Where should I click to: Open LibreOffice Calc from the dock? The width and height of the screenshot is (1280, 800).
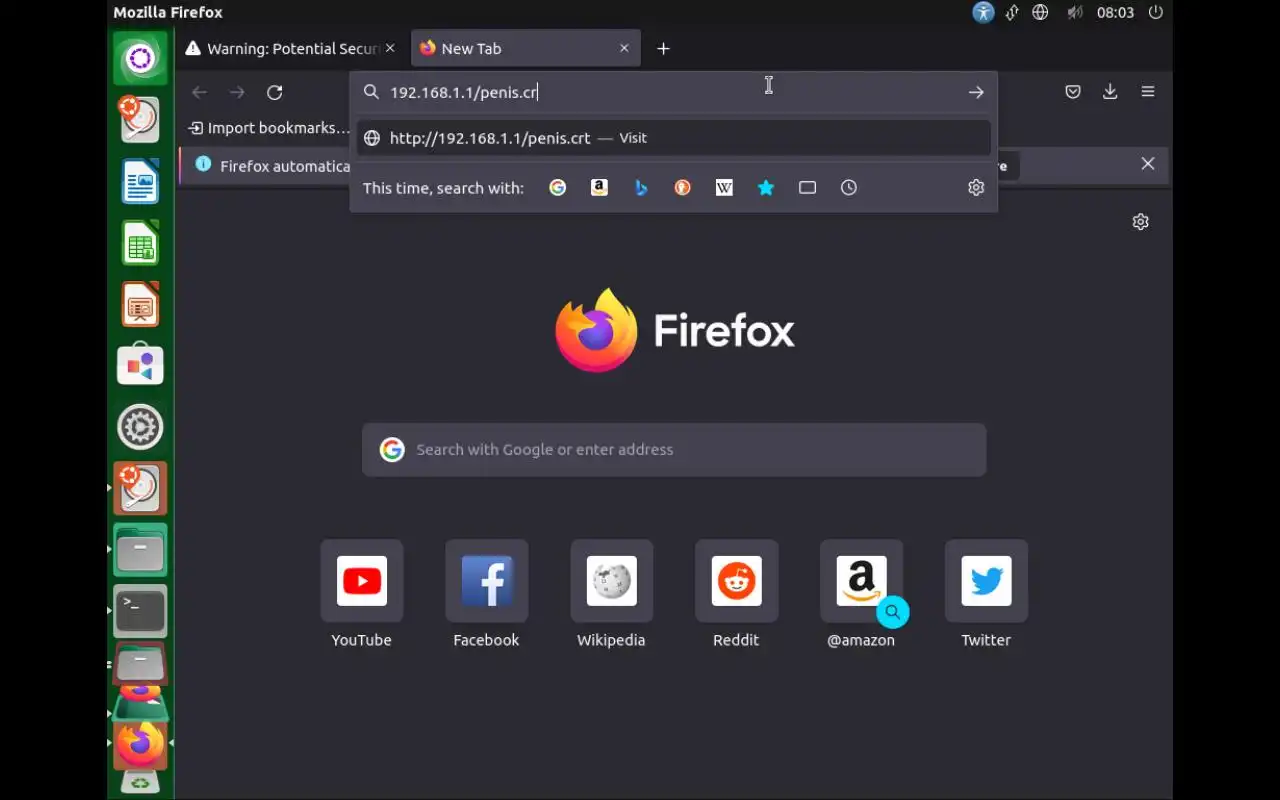[140, 243]
